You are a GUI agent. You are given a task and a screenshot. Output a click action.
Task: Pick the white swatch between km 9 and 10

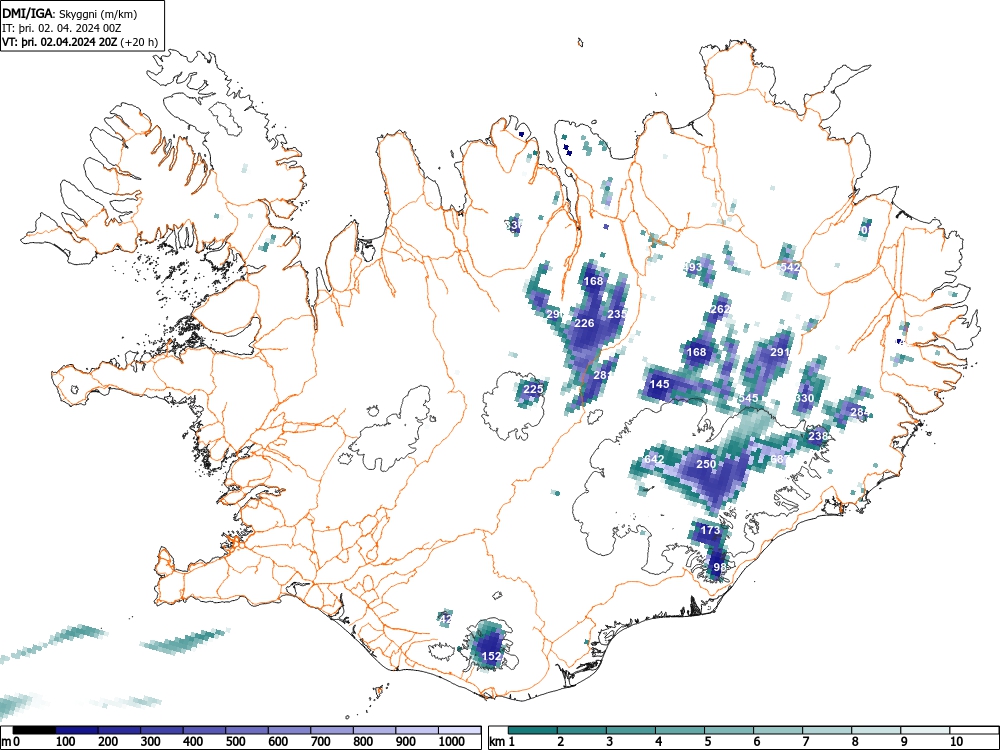click(x=925, y=730)
